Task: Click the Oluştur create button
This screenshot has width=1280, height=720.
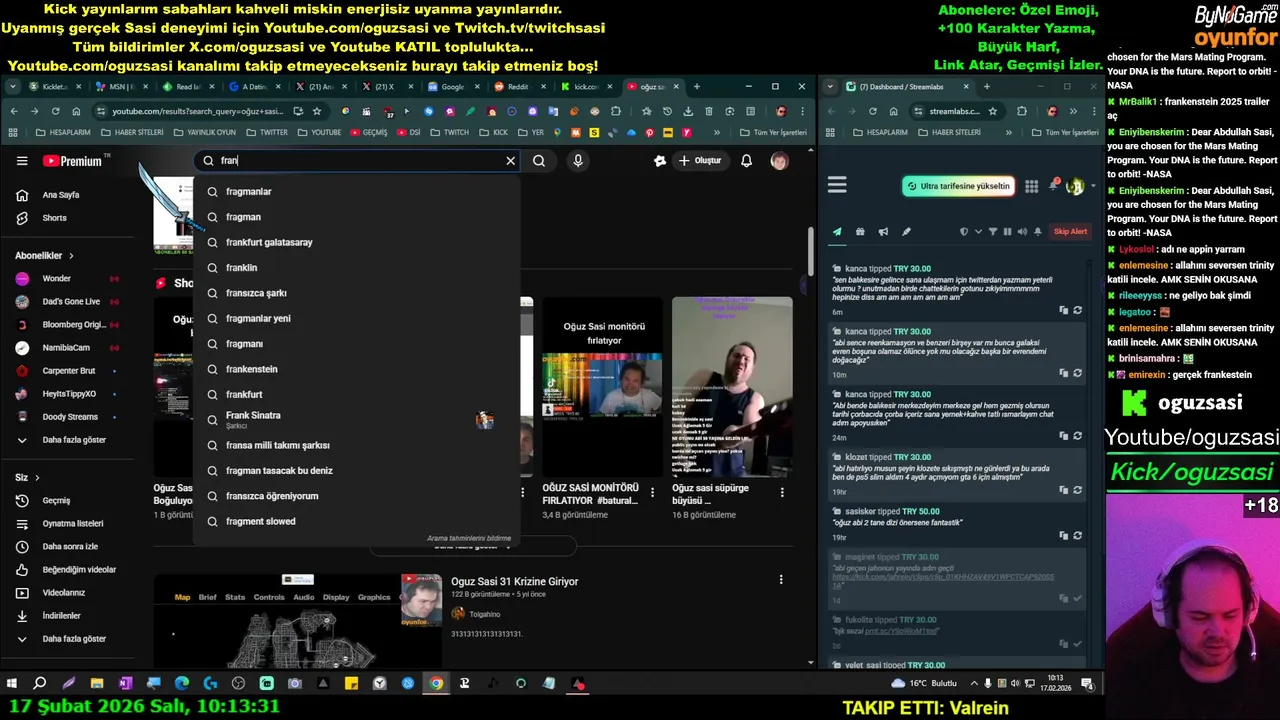Action: pos(700,161)
